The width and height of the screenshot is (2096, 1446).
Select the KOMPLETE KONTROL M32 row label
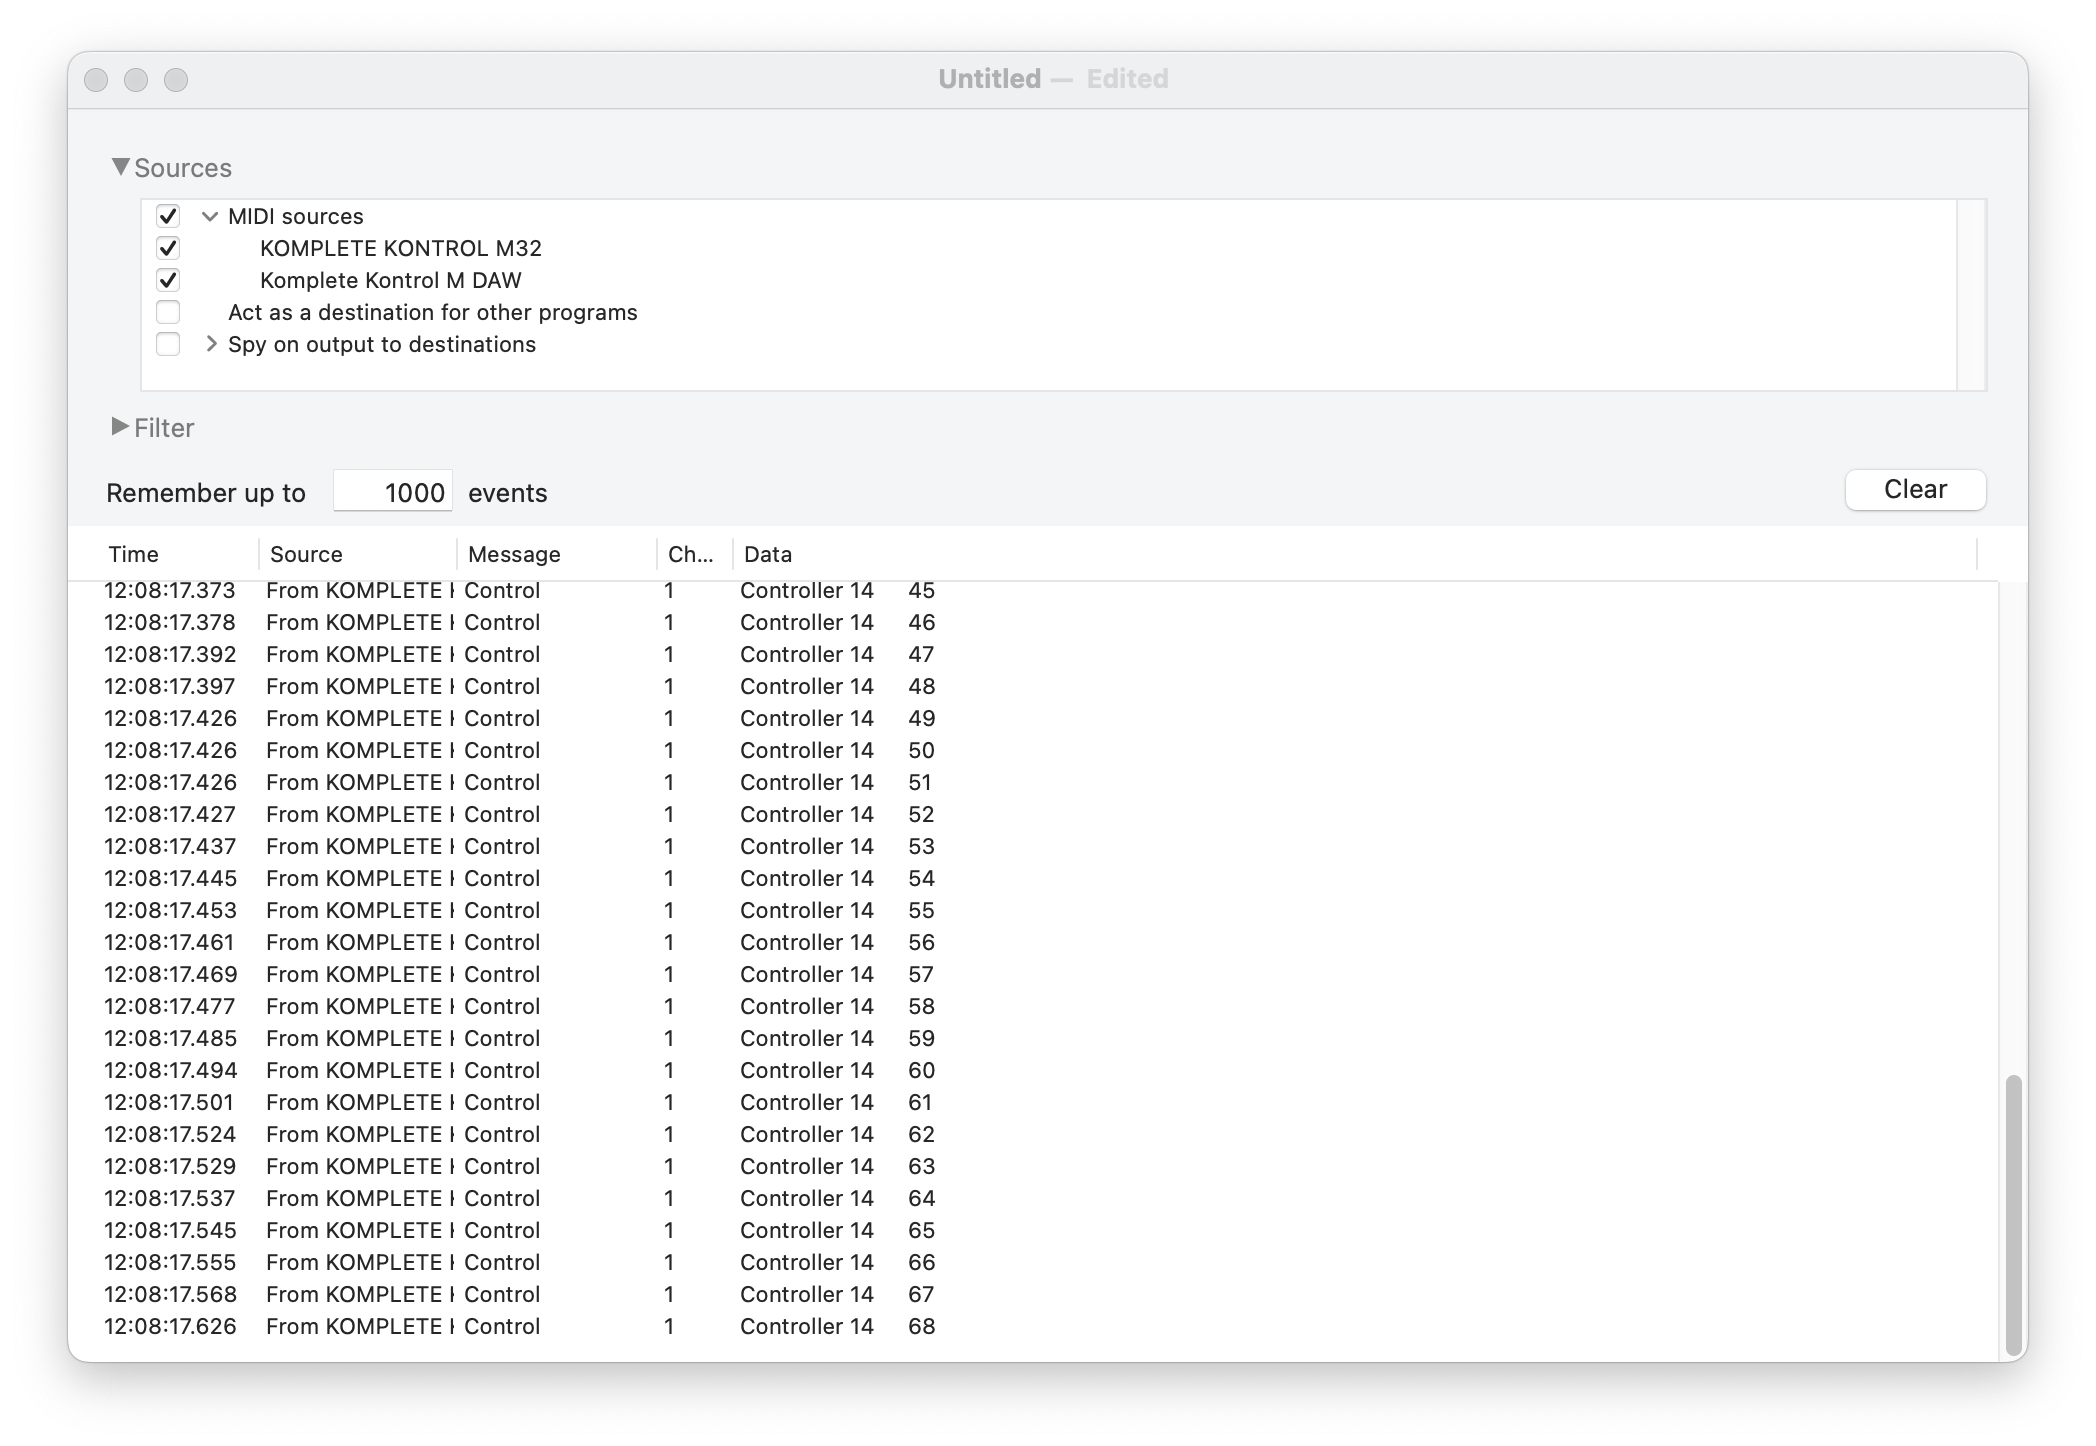point(400,248)
